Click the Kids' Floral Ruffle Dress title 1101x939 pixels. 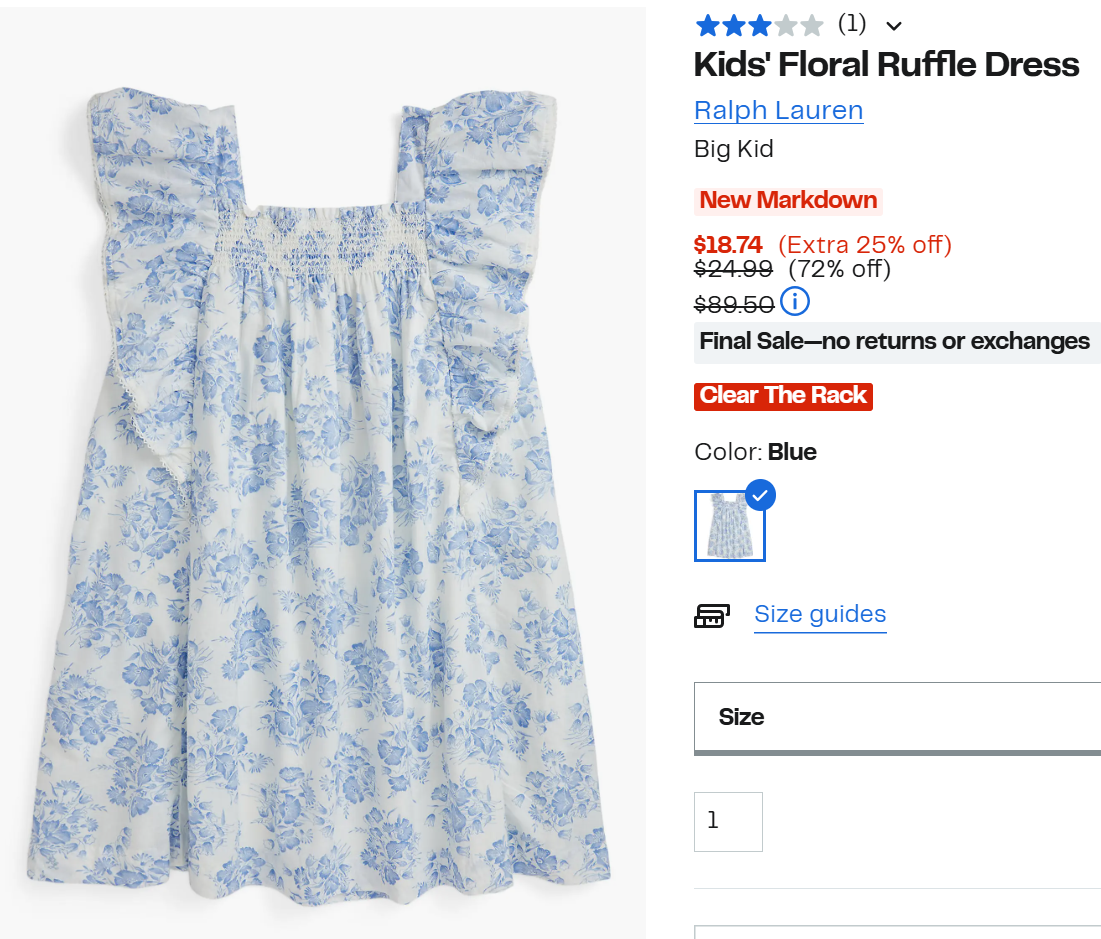[x=886, y=64]
